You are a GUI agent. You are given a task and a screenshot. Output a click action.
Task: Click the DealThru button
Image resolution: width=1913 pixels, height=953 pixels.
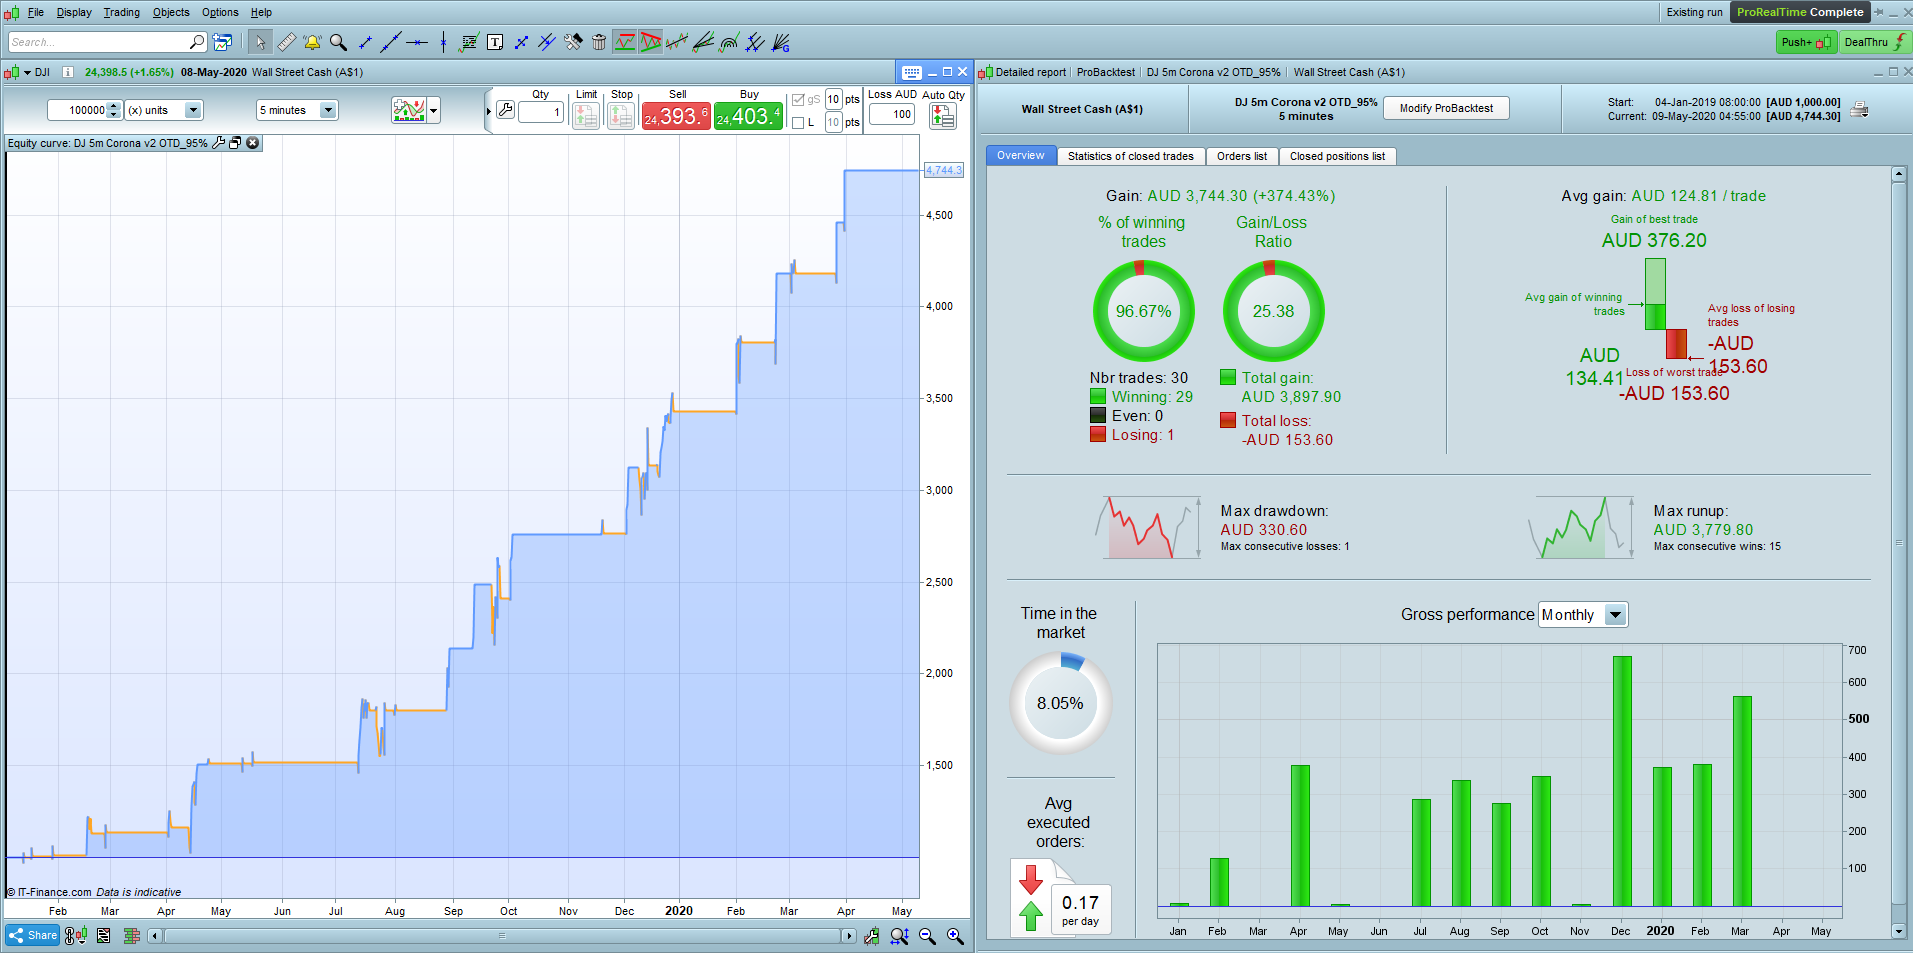(1874, 42)
